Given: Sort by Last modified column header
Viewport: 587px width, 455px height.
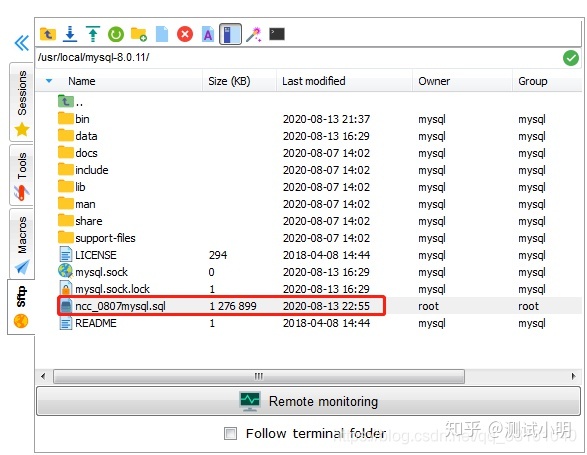Looking at the screenshot, I should [314, 81].
